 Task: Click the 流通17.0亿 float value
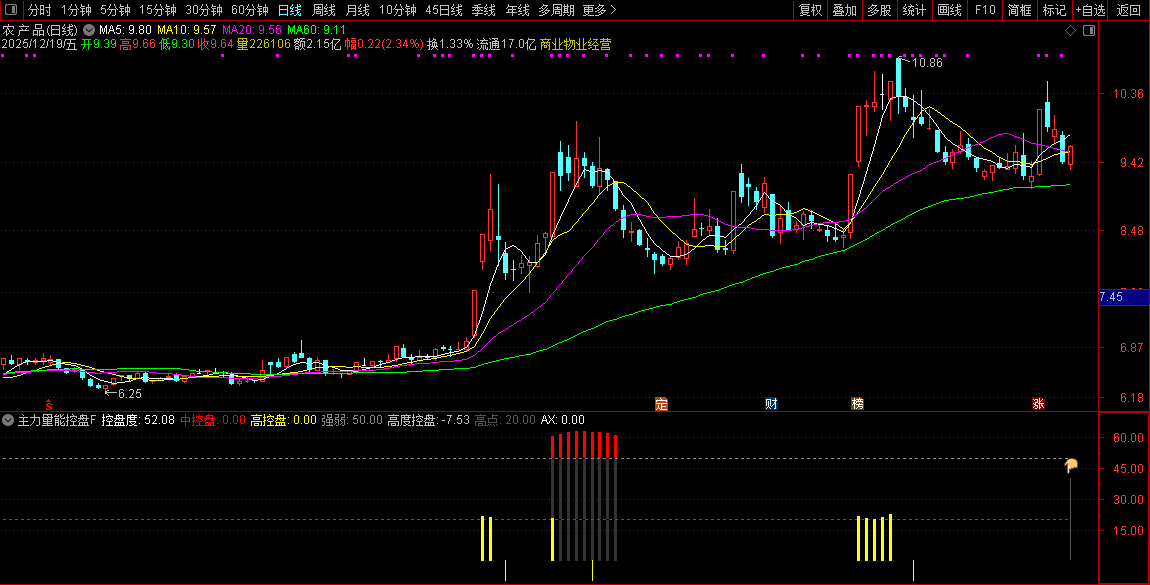point(506,44)
